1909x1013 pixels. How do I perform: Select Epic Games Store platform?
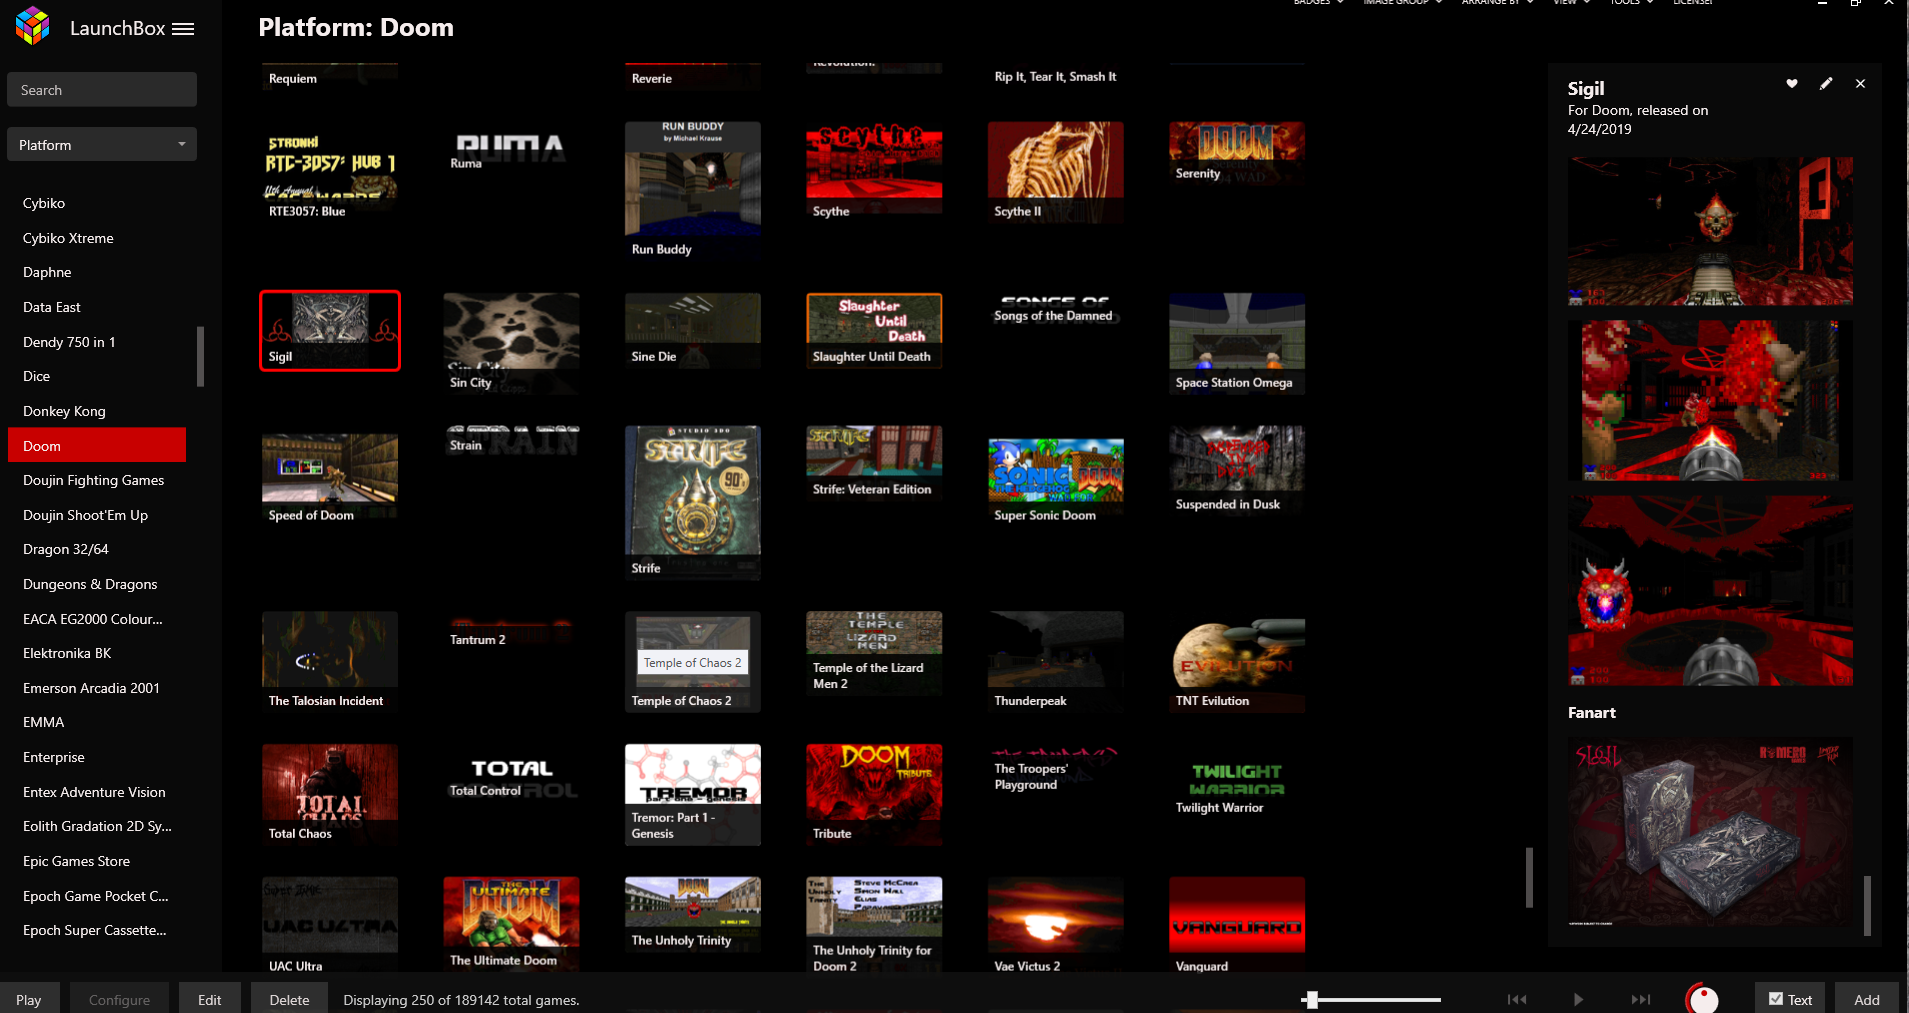click(x=97, y=861)
